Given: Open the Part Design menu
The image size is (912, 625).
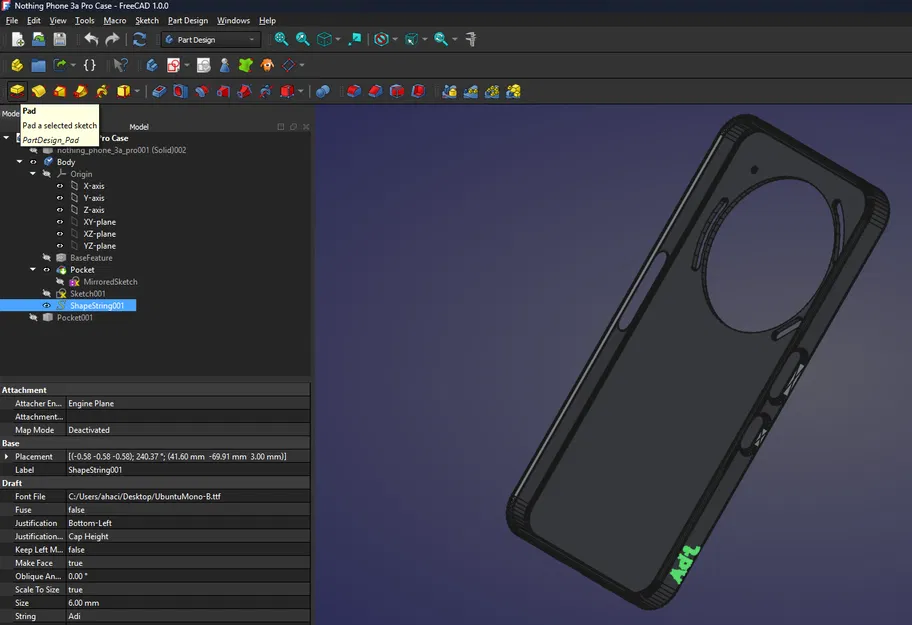Looking at the screenshot, I should [188, 20].
